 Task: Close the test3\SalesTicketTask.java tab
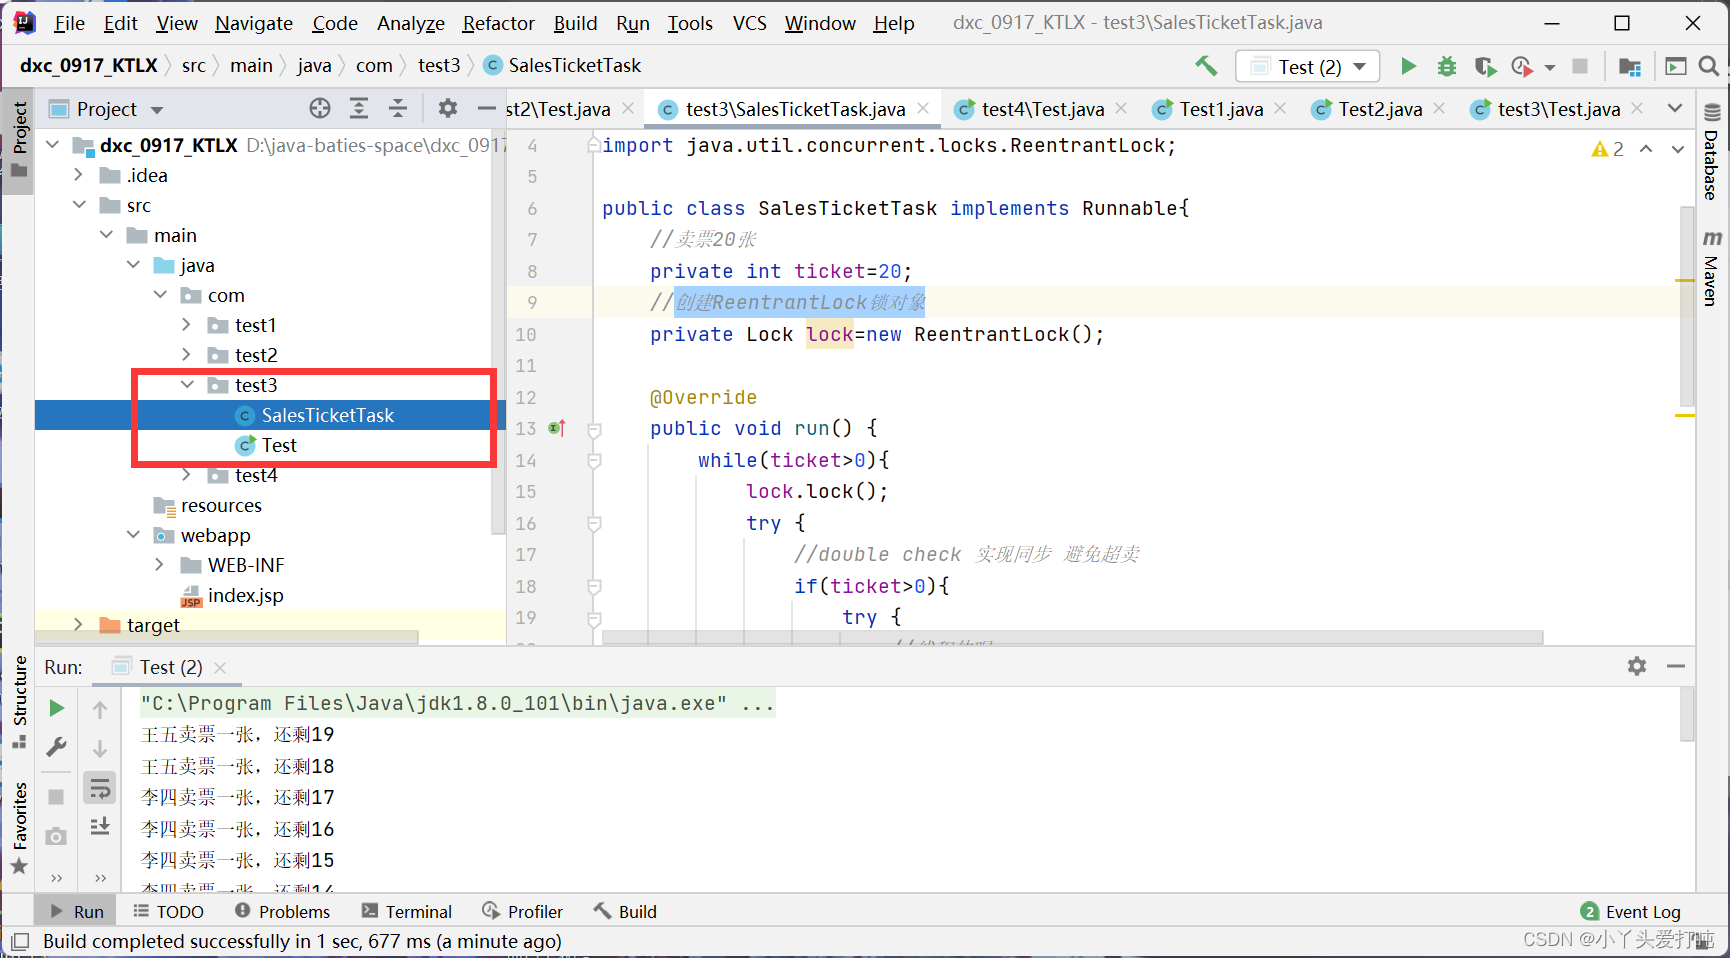pyautogui.click(x=923, y=108)
